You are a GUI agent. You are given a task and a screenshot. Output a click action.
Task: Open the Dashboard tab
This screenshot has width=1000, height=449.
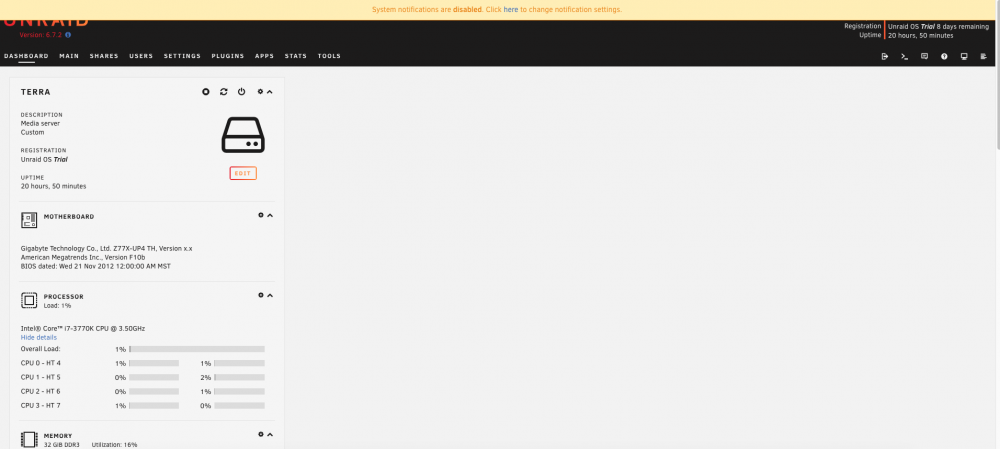coord(26,56)
